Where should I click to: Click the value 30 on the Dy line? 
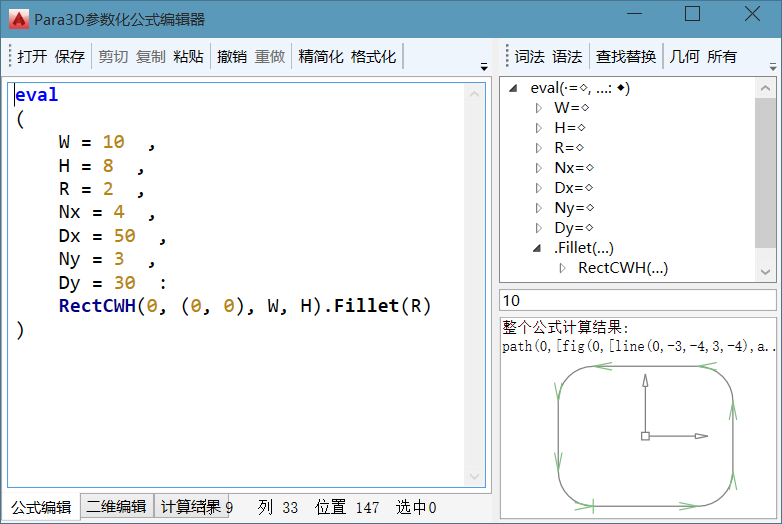pyautogui.click(x=125, y=283)
